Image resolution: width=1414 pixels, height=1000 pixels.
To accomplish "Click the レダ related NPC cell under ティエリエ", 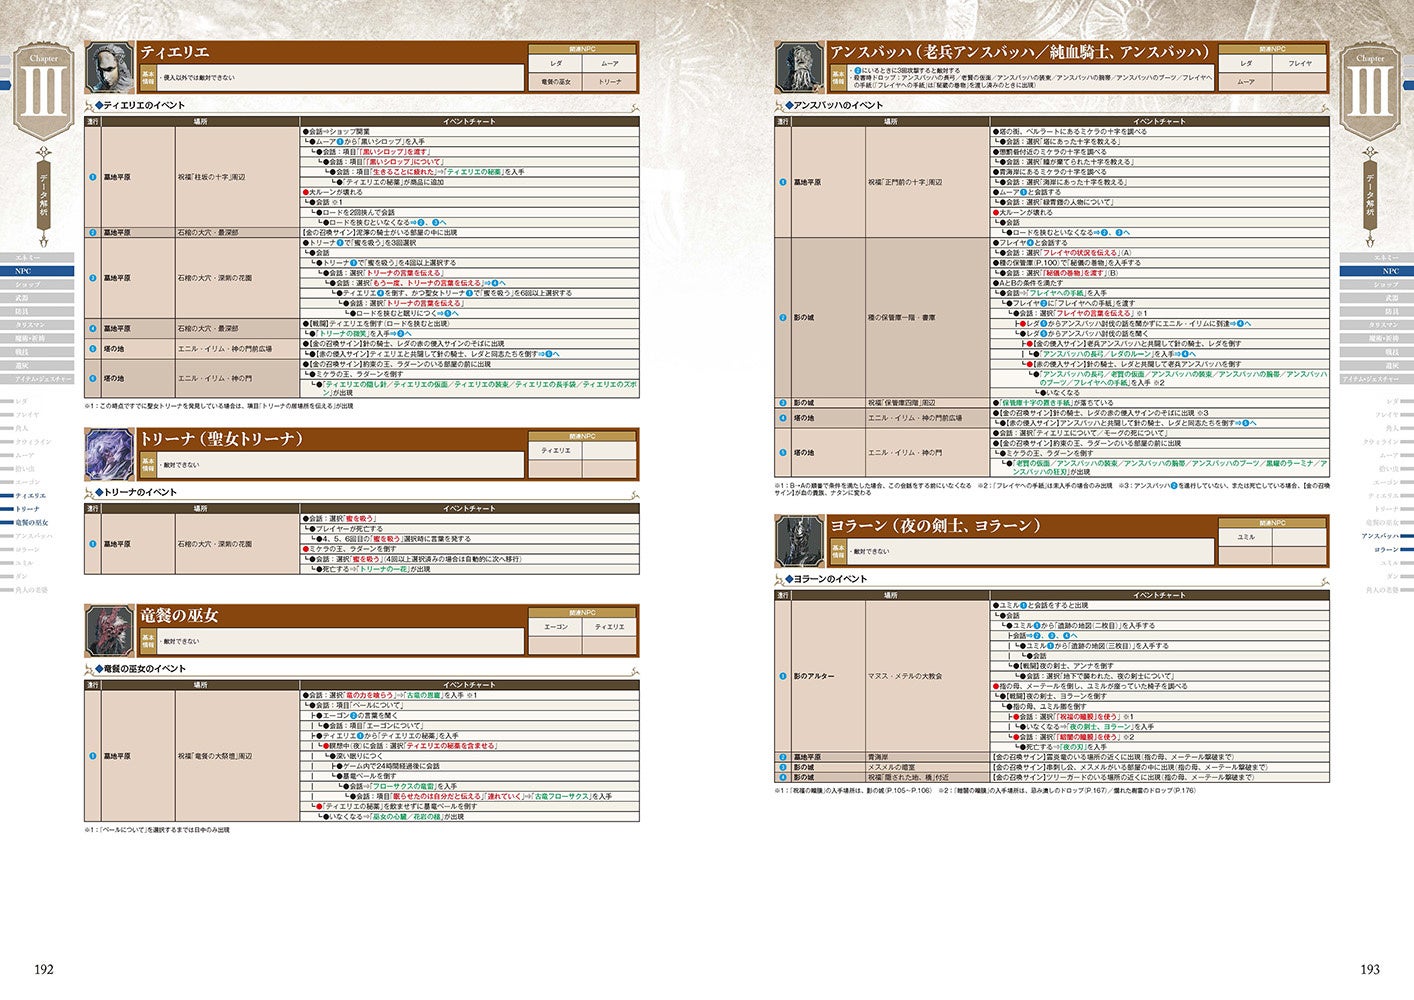I will [556, 63].
